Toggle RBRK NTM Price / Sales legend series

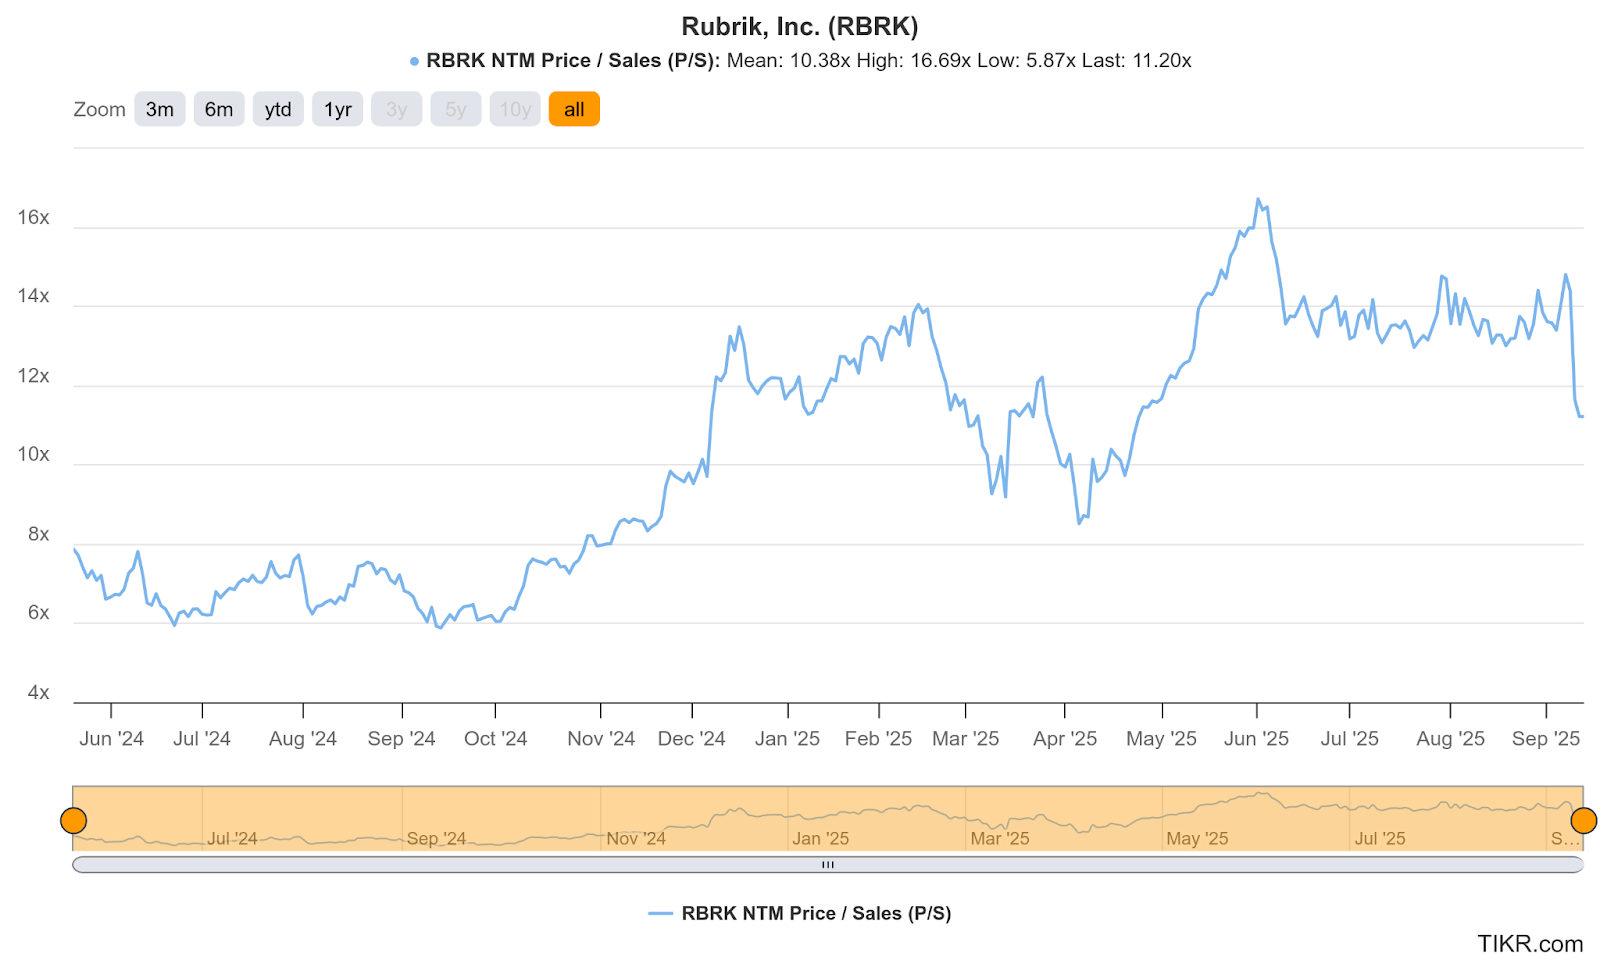[x=800, y=913]
